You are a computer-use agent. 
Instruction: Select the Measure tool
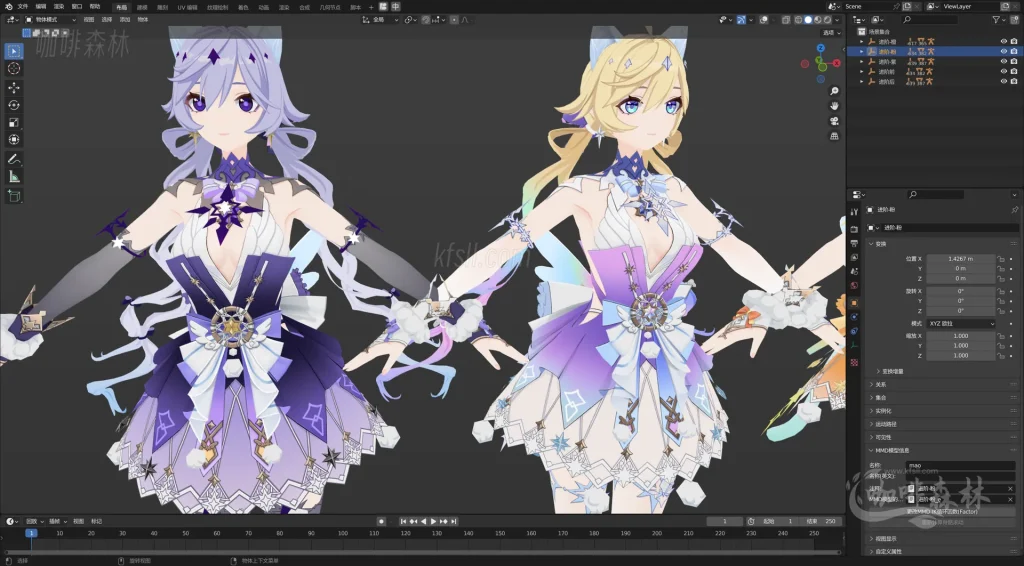pos(14,176)
